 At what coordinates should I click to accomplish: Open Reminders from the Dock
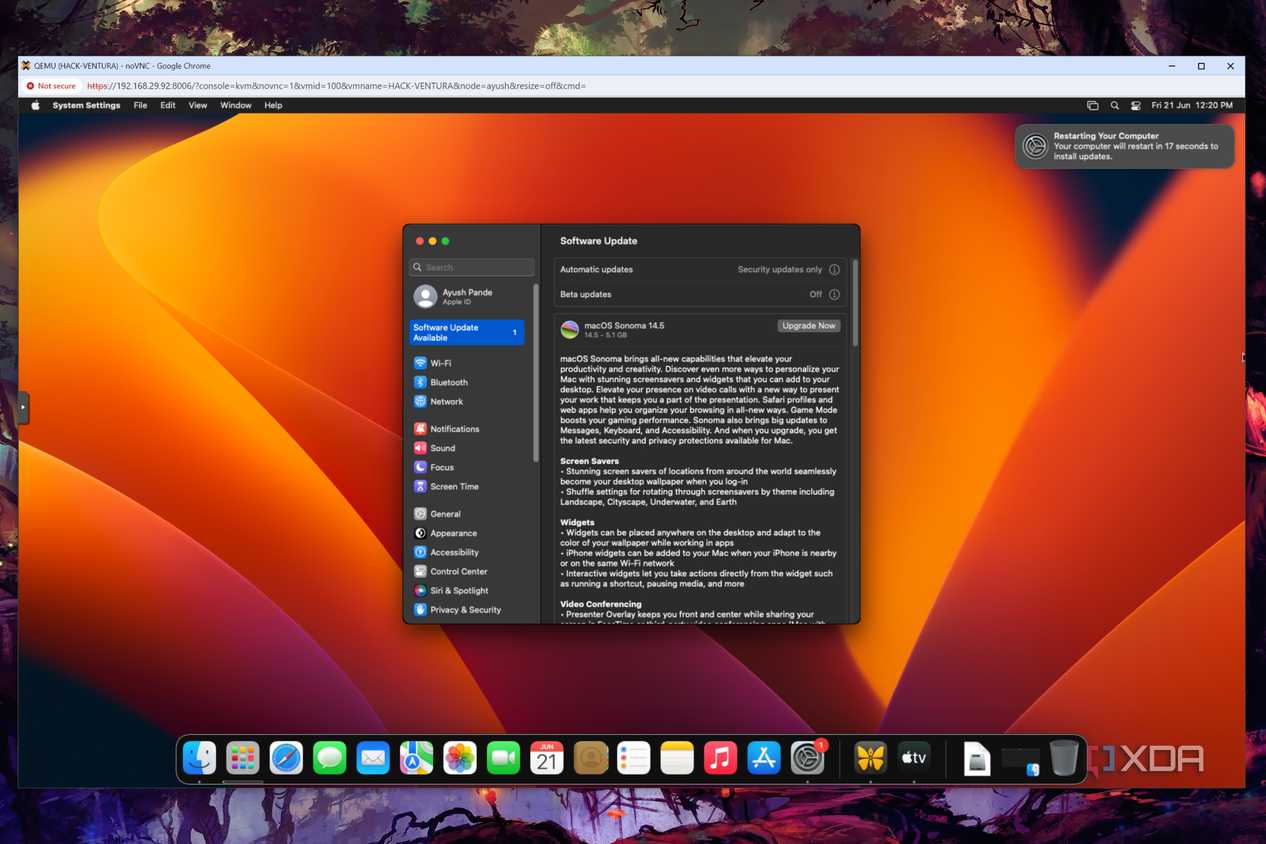633,758
